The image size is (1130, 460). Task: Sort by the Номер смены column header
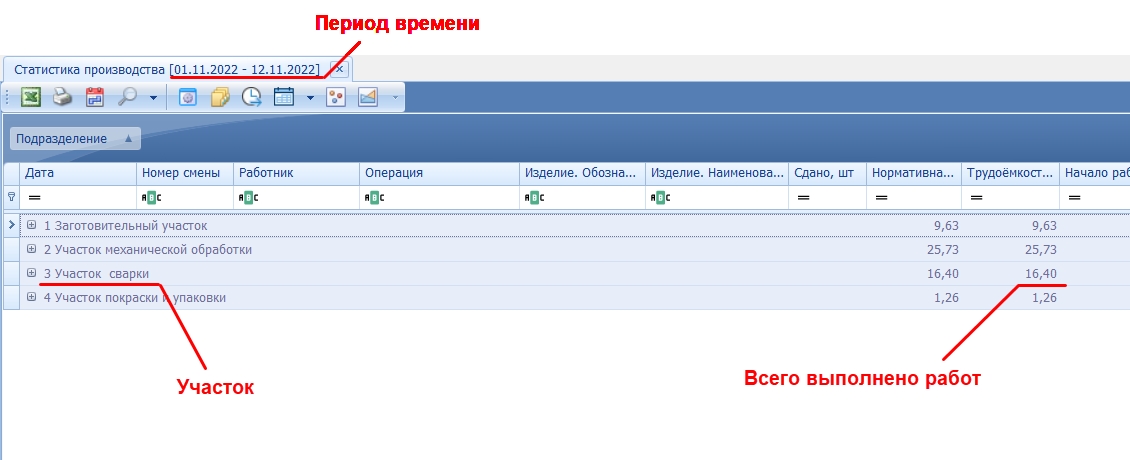[184, 173]
